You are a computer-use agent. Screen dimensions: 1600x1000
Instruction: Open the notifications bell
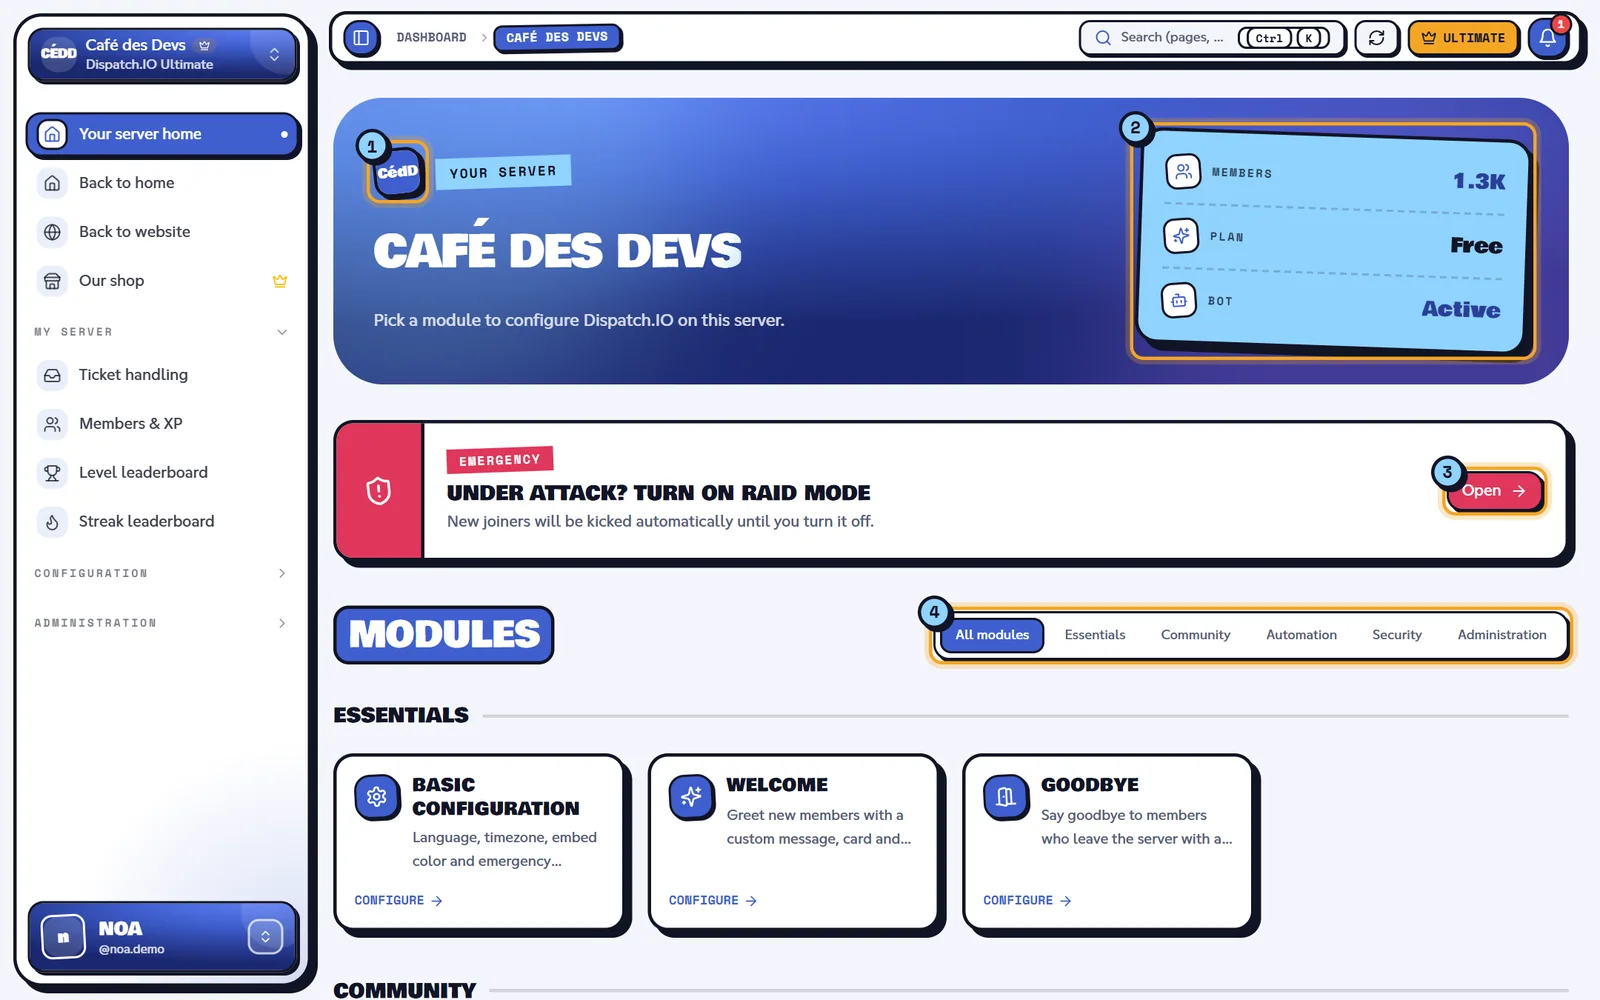coord(1547,38)
